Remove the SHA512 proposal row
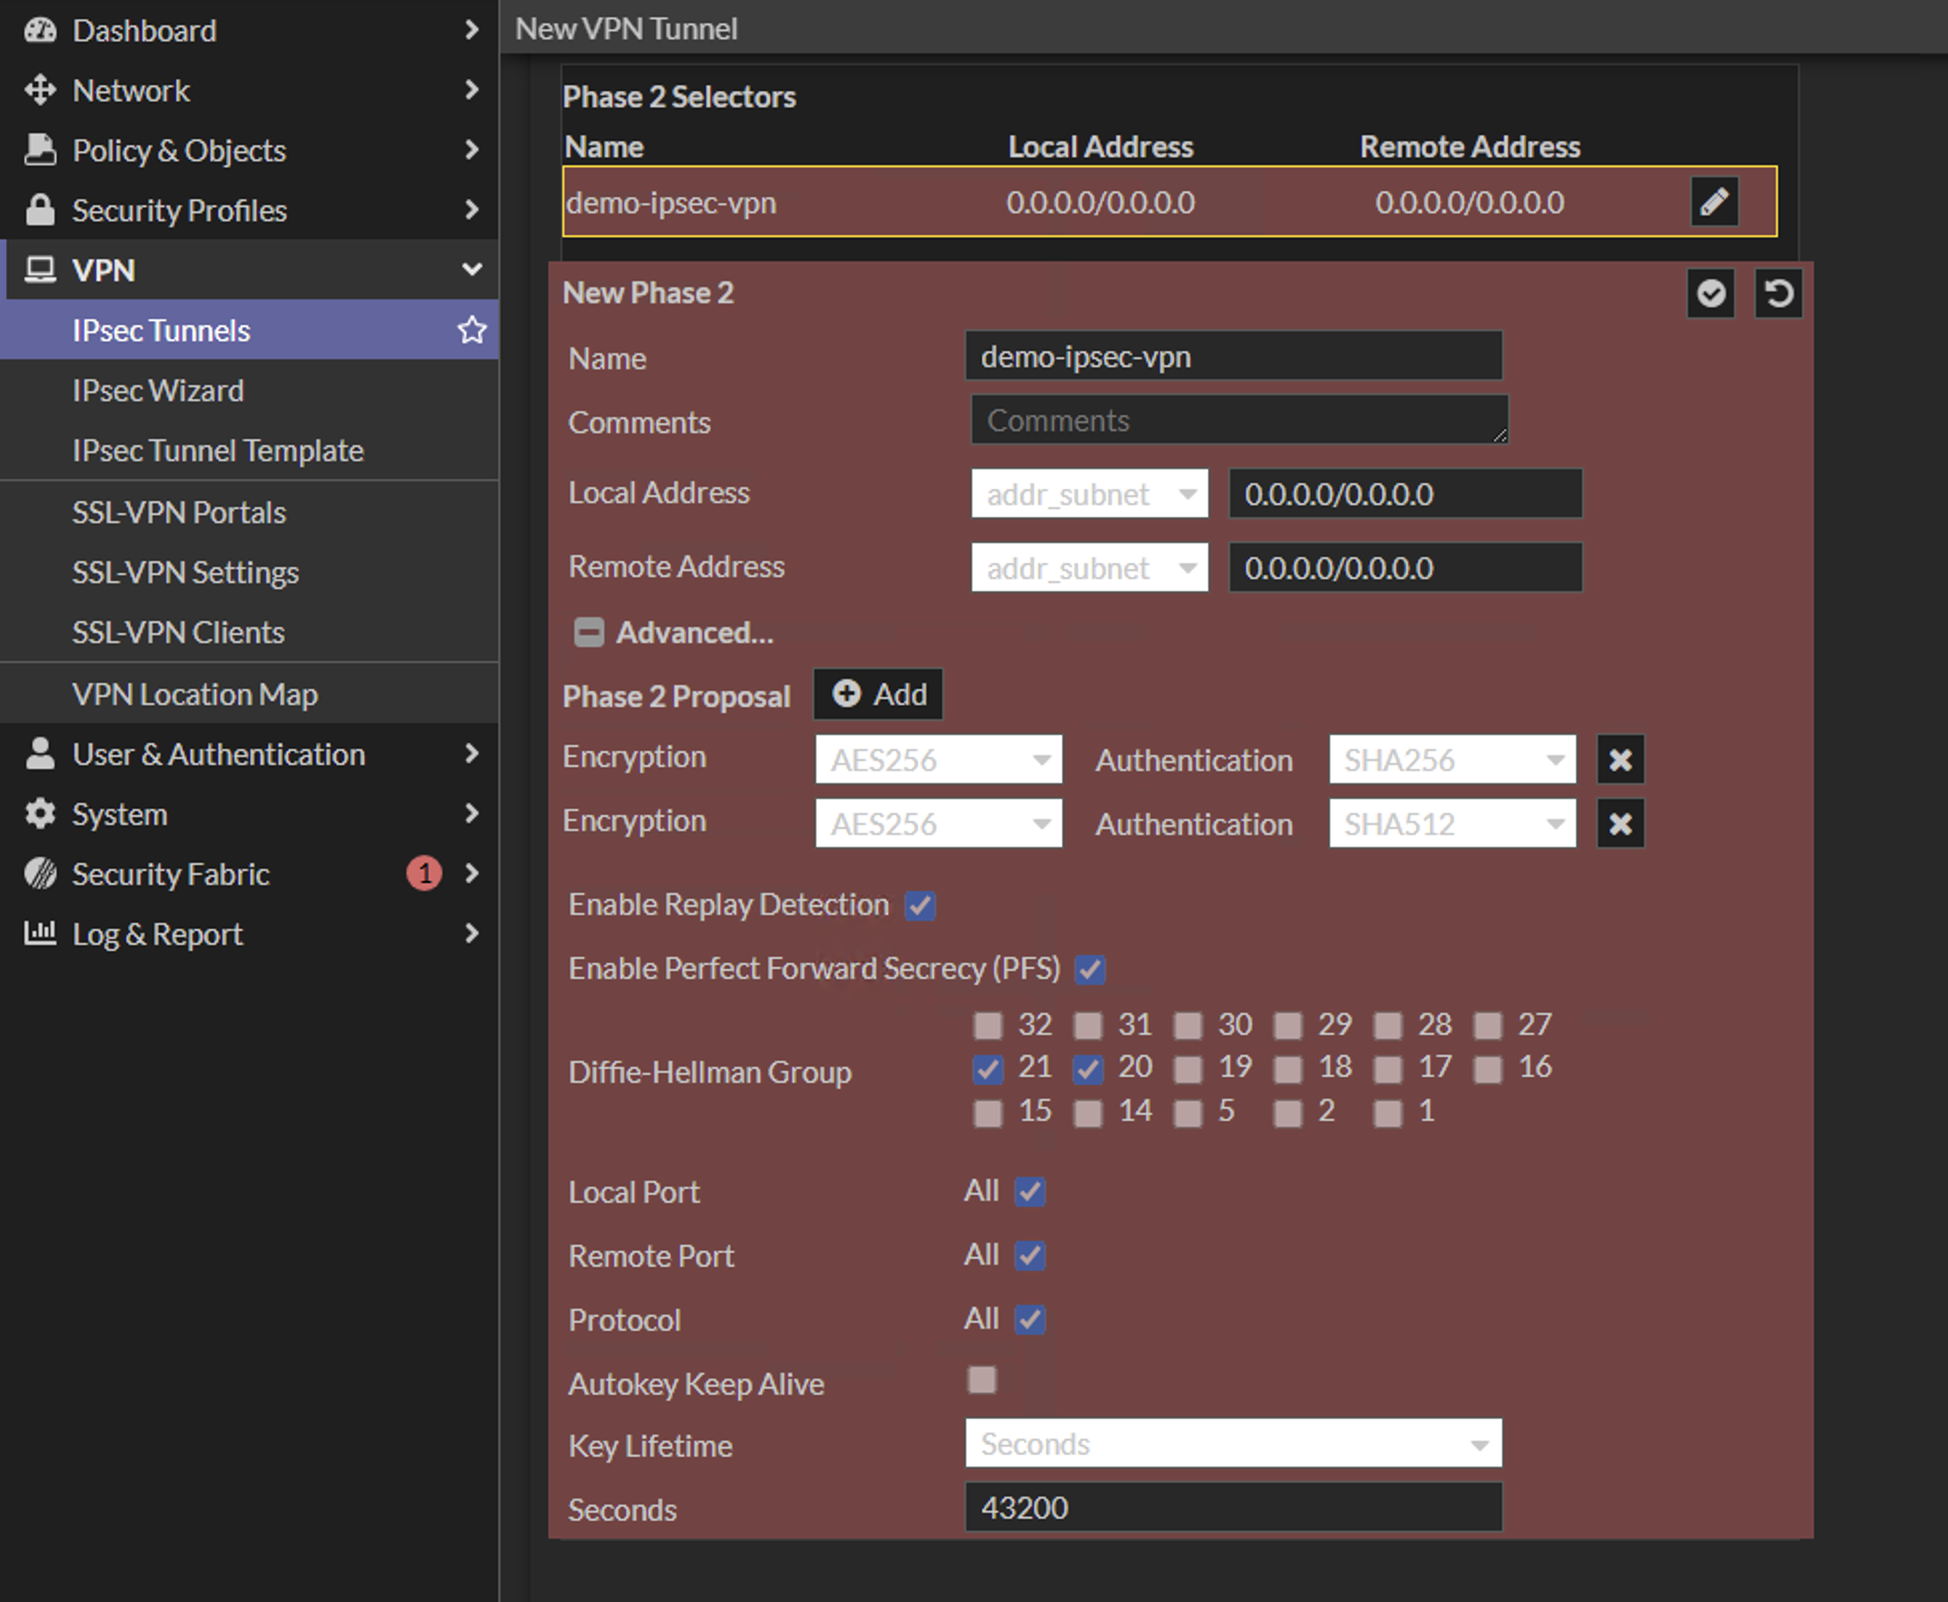Image resolution: width=1948 pixels, height=1602 pixels. point(1620,824)
